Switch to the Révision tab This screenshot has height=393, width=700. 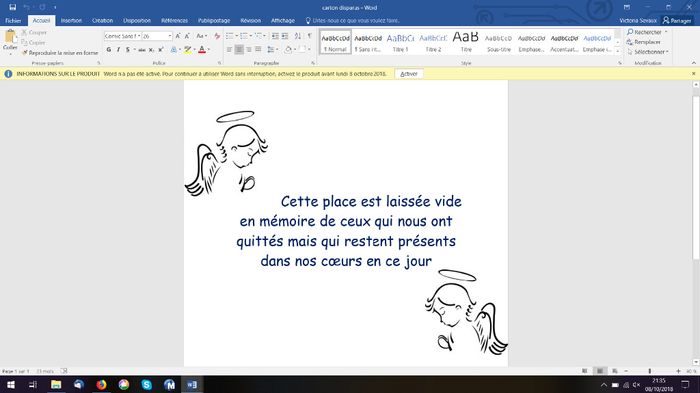(250, 21)
